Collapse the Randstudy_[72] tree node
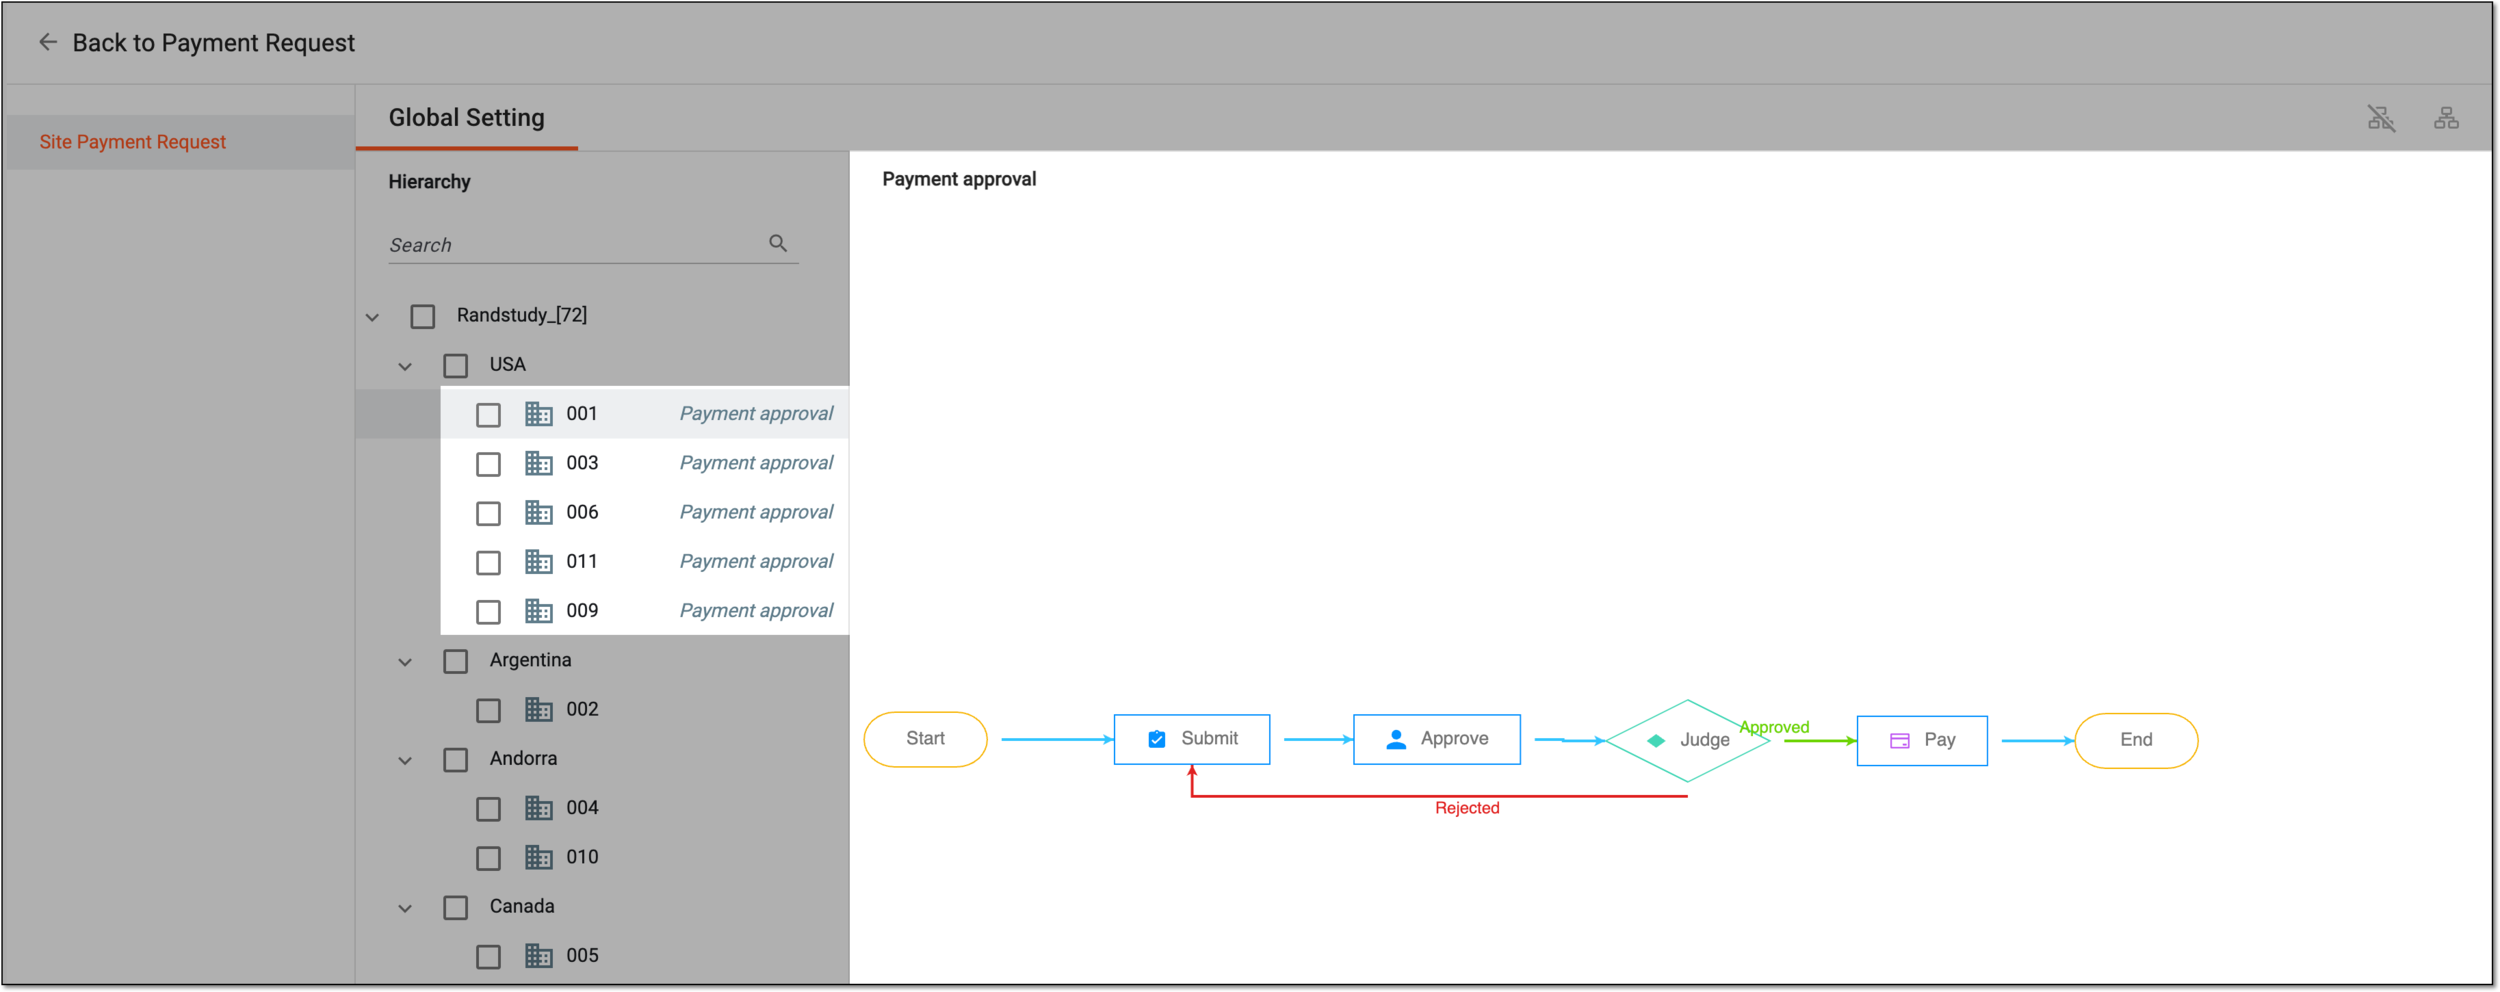The image size is (2500, 992). (x=372, y=317)
